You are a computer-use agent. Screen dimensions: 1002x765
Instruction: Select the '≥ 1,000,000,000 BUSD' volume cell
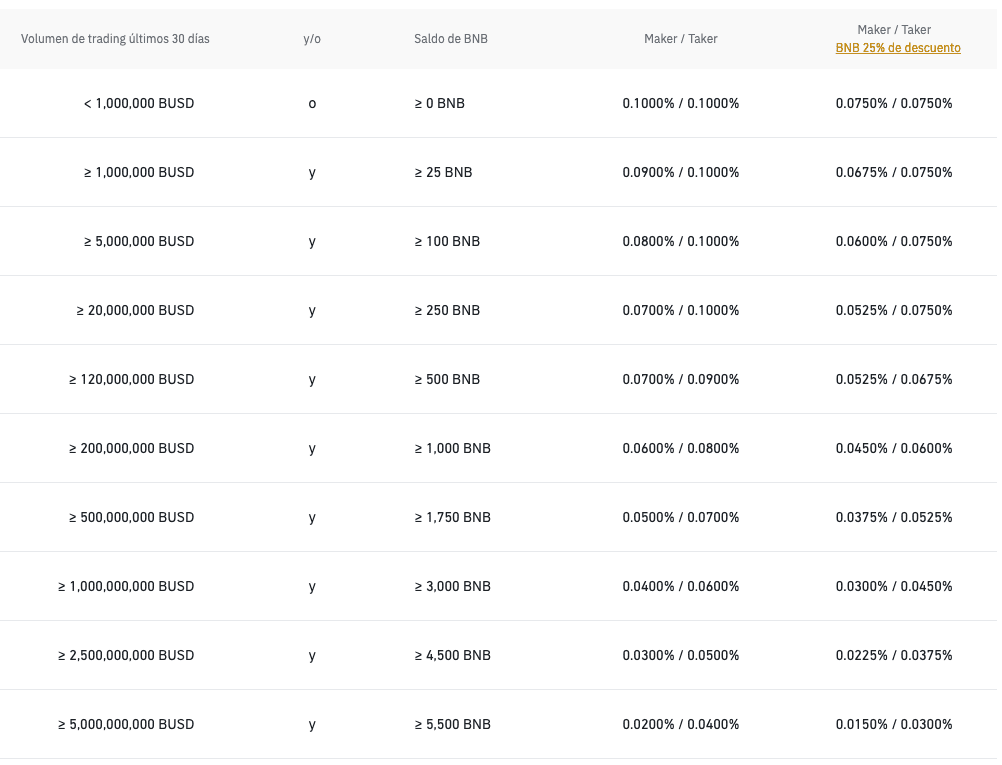126,587
